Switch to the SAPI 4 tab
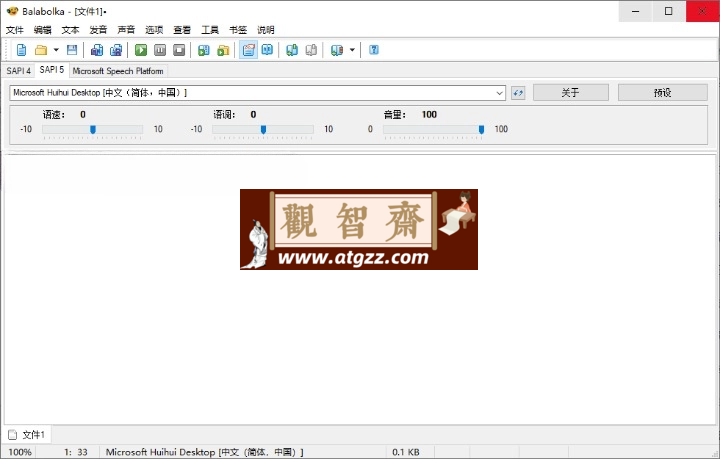 click(18, 71)
